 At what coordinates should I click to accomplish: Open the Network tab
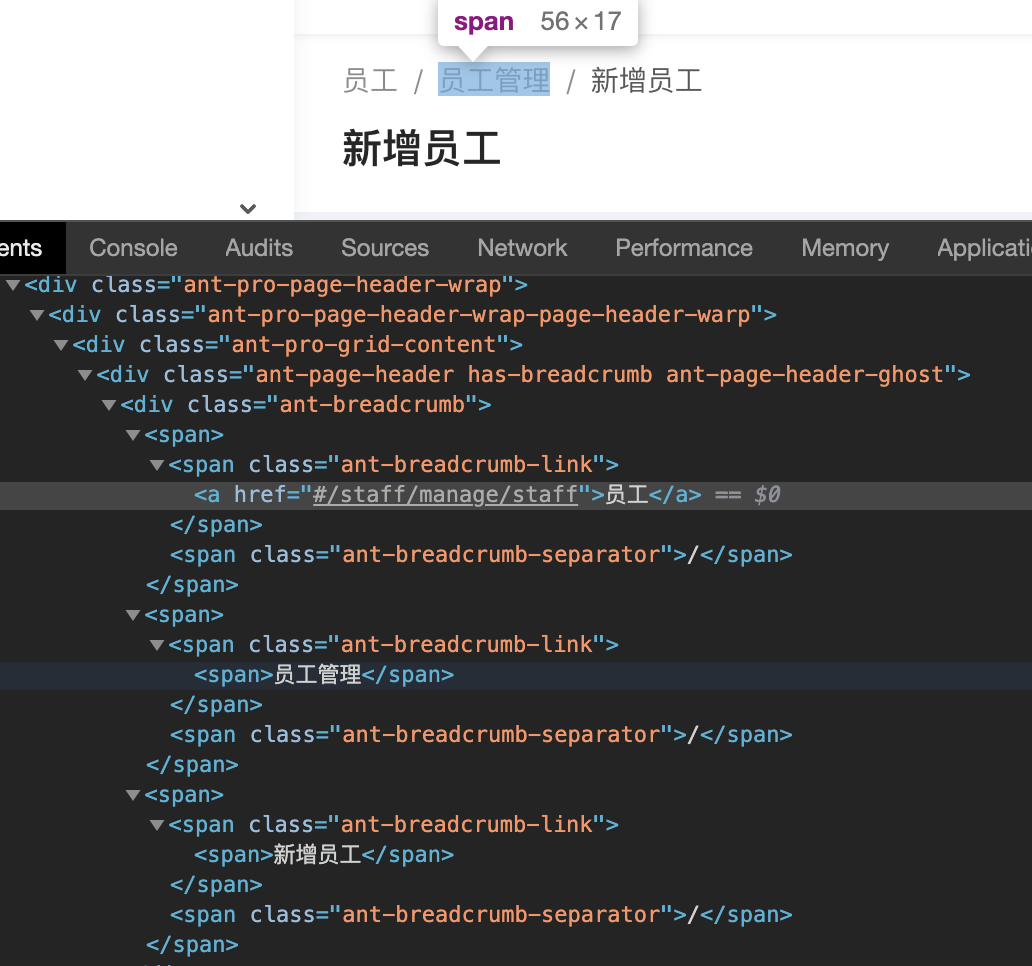(521, 248)
